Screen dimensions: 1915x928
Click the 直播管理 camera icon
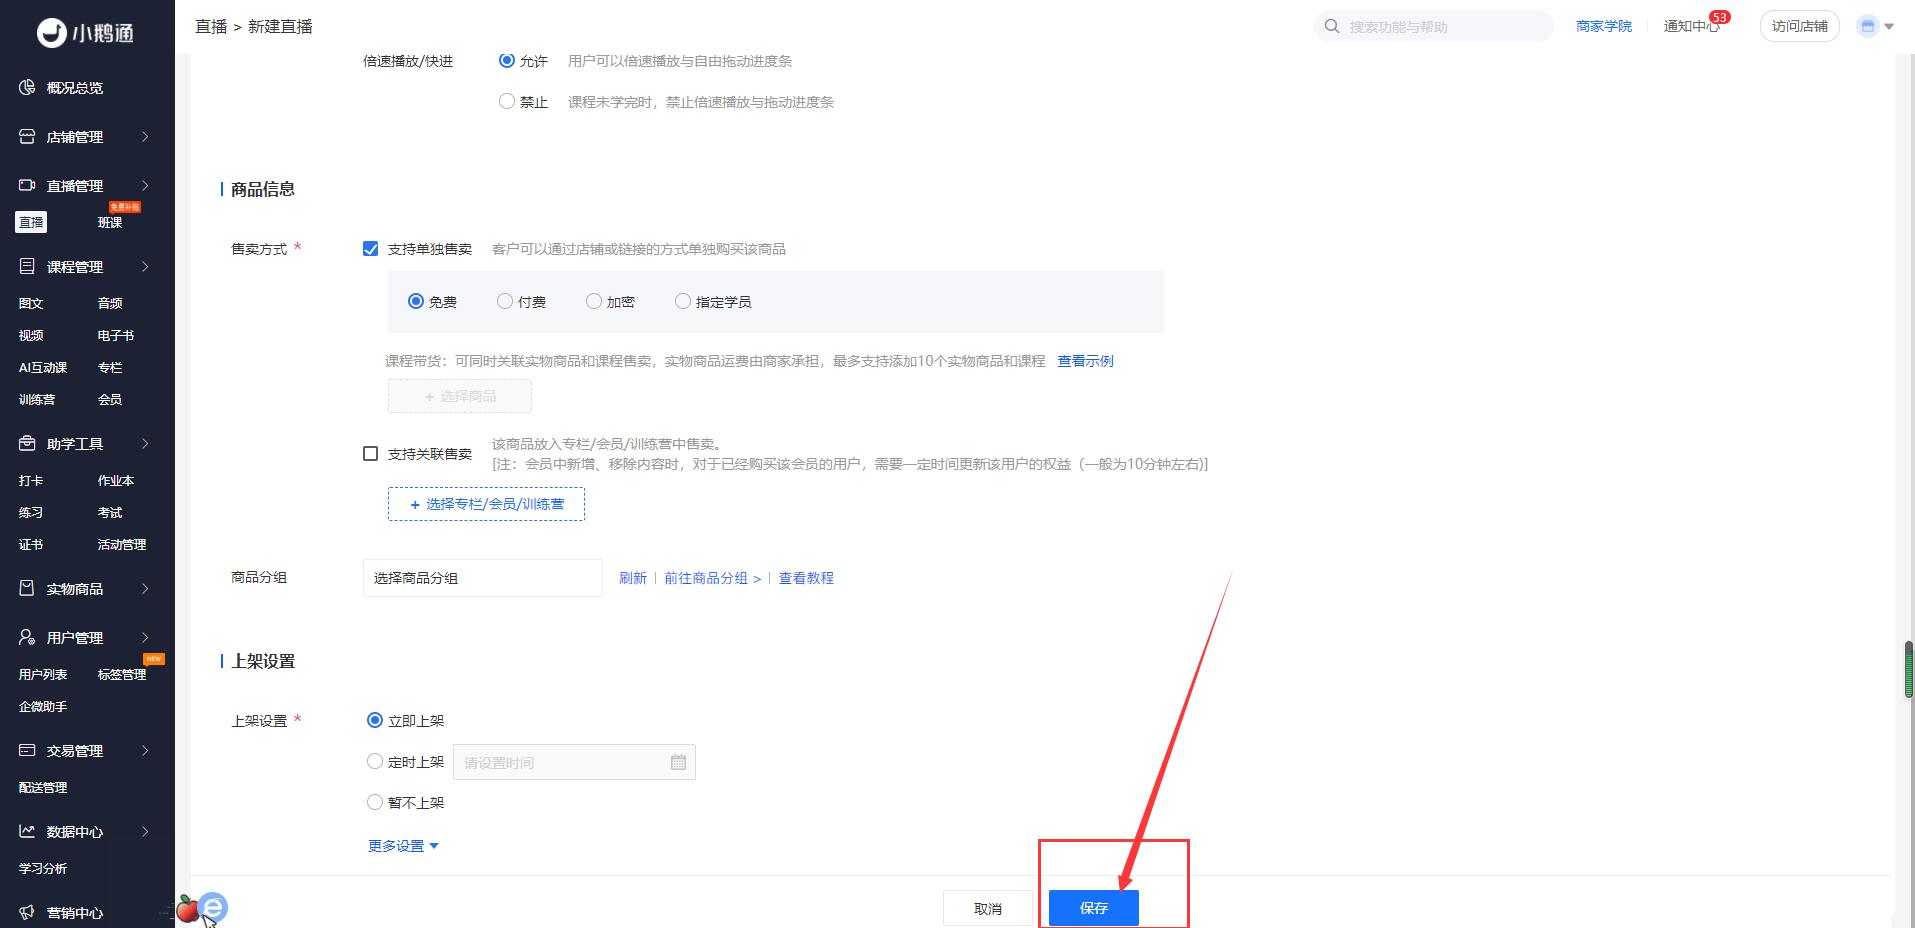pos(27,186)
